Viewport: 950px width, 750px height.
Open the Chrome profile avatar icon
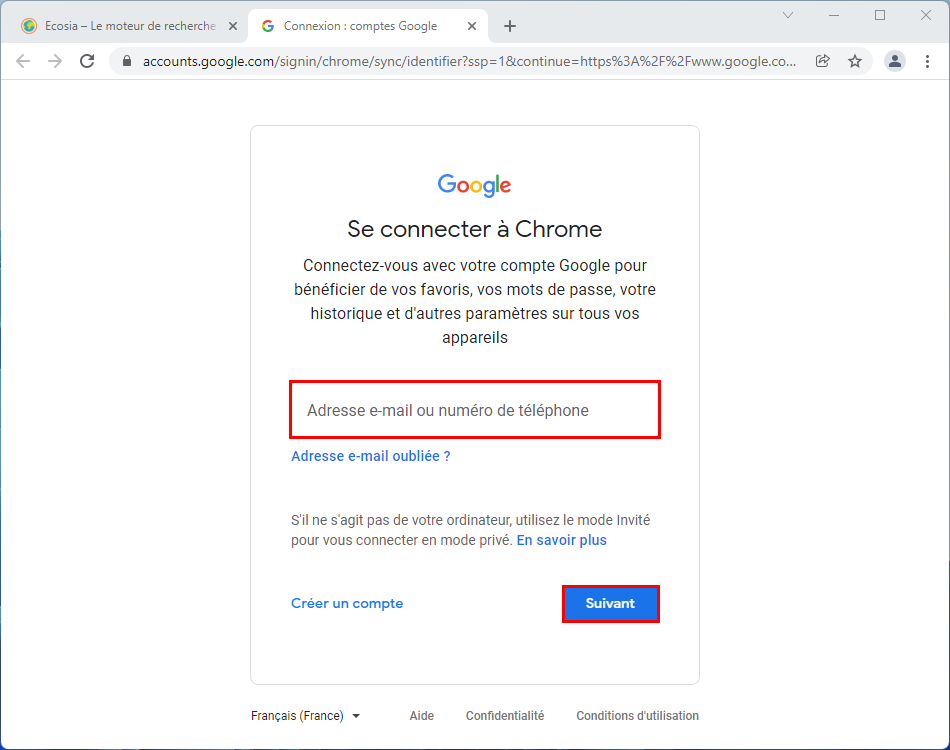(x=895, y=61)
